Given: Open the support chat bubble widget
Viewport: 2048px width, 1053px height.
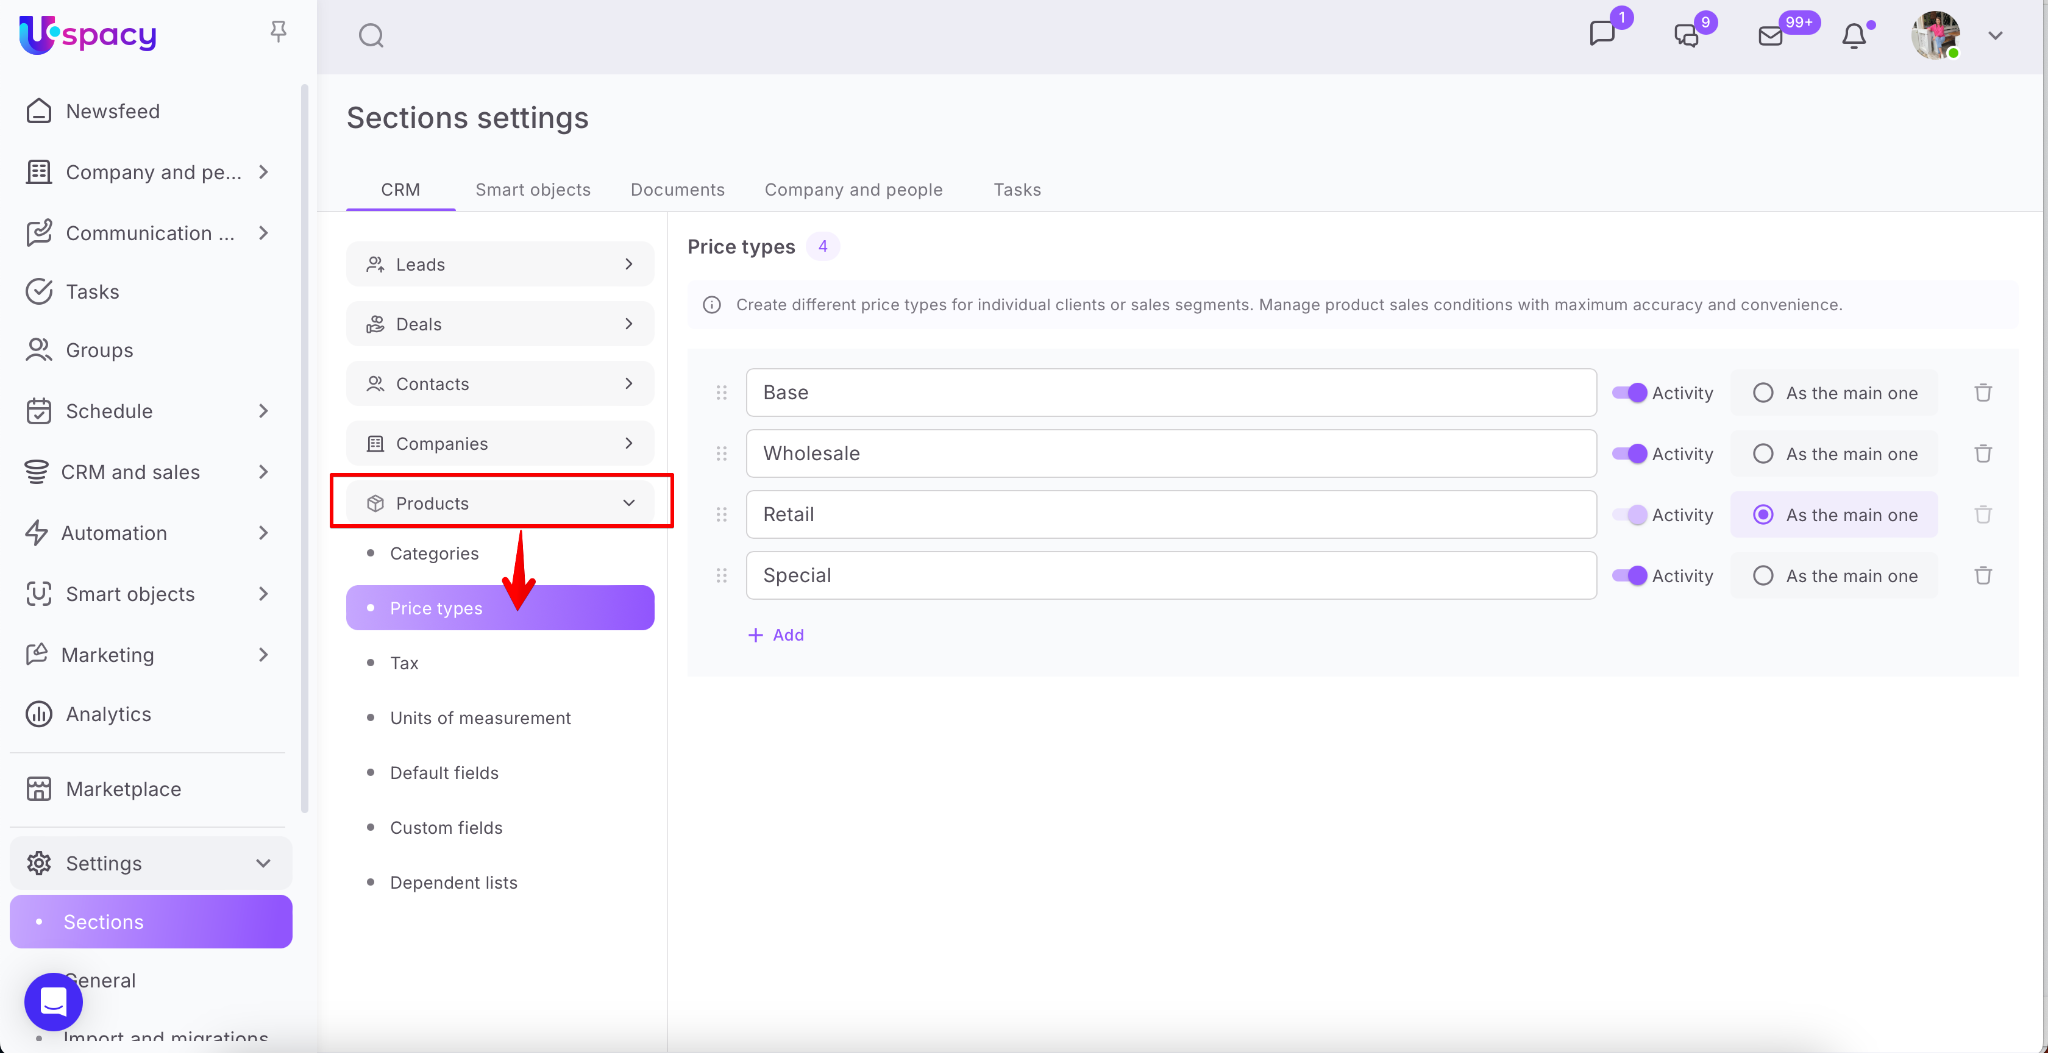Looking at the screenshot, I should point(54,1001).
